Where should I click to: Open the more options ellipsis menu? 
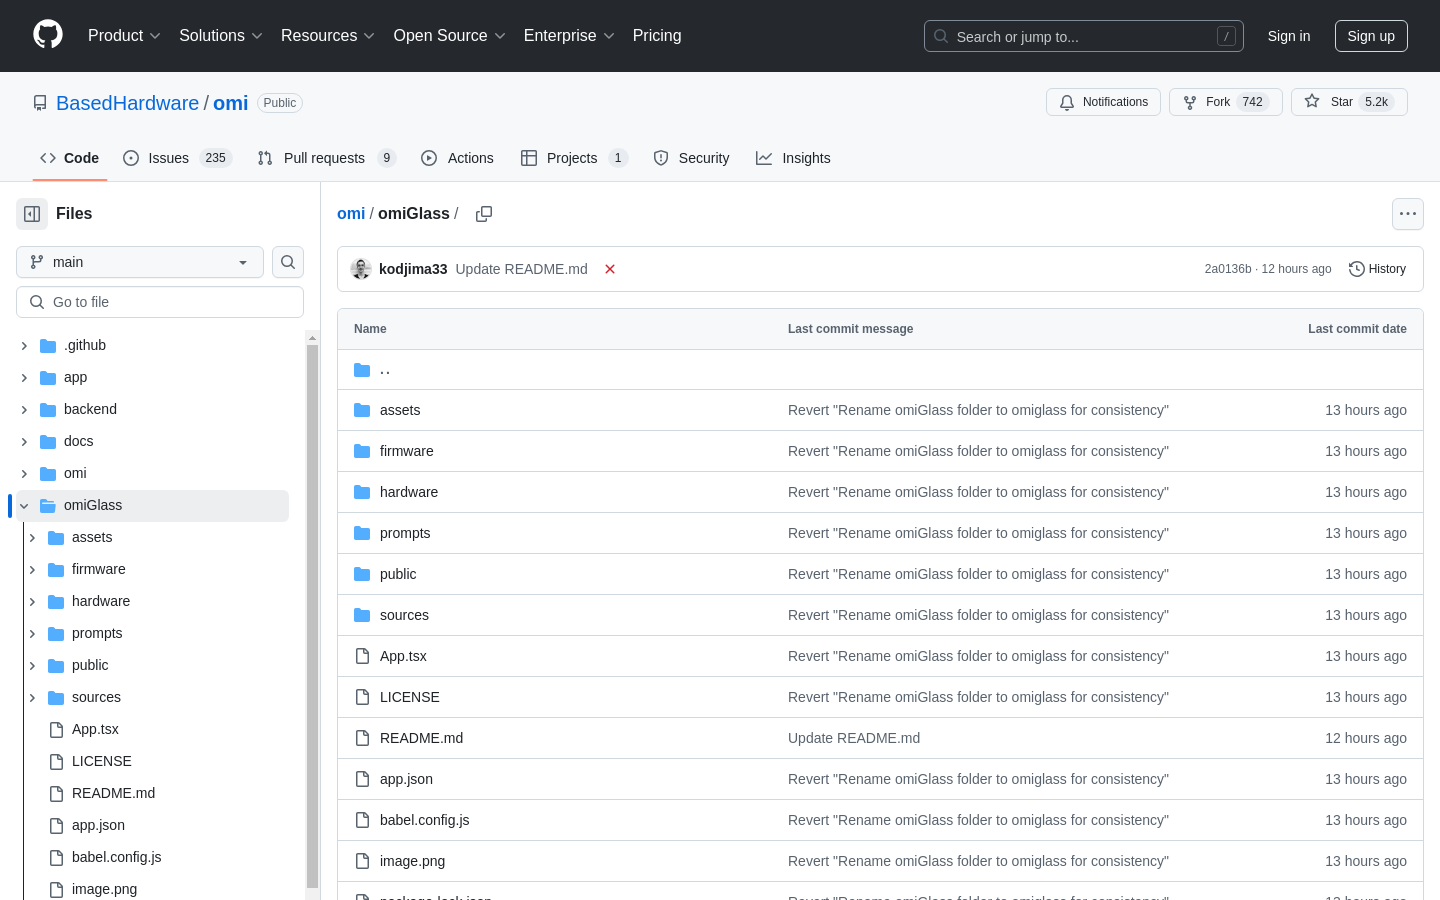pyautogui.click(x=1408, y=214)
